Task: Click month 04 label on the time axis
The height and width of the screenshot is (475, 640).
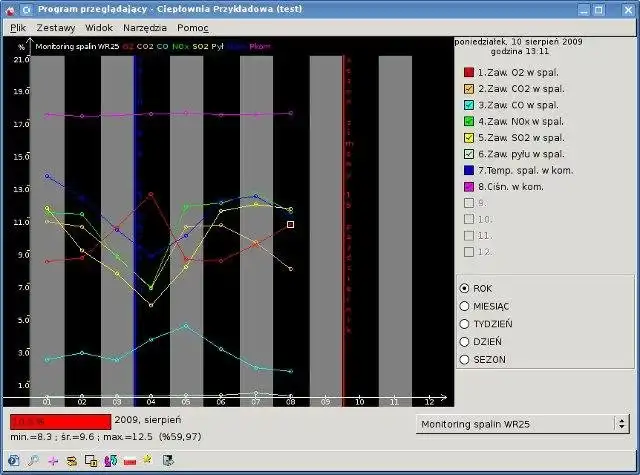Action: pos(151,402)
